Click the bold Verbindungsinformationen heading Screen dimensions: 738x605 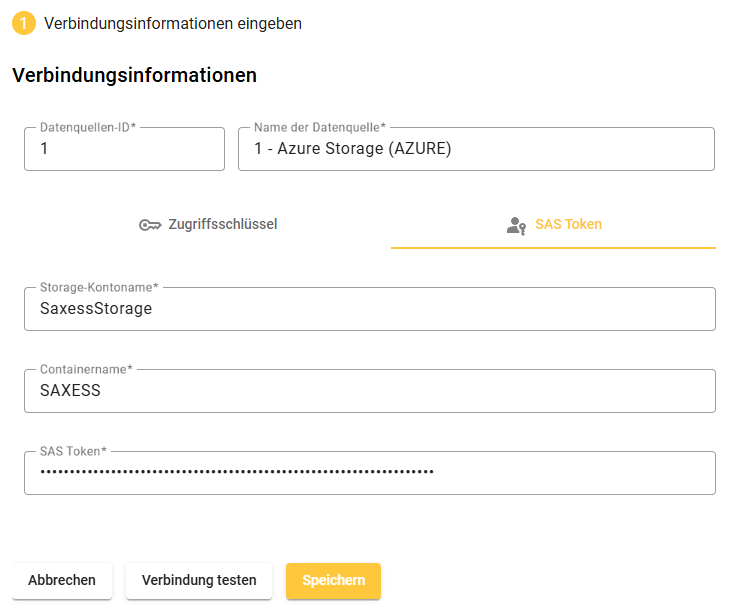134,75
